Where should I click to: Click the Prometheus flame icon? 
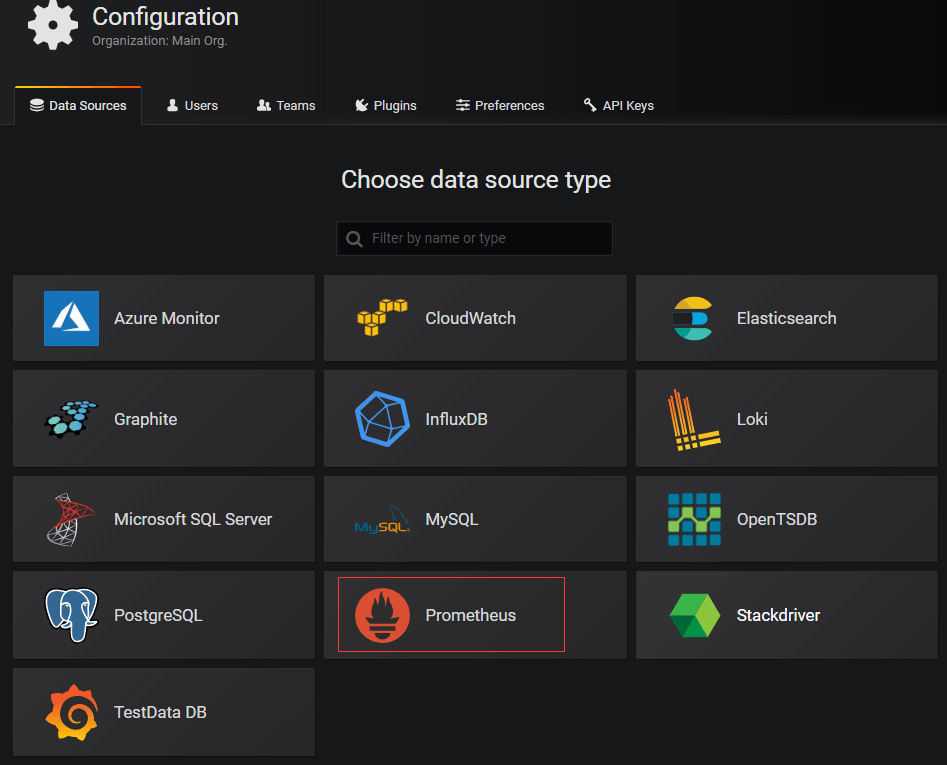(382, 615)
